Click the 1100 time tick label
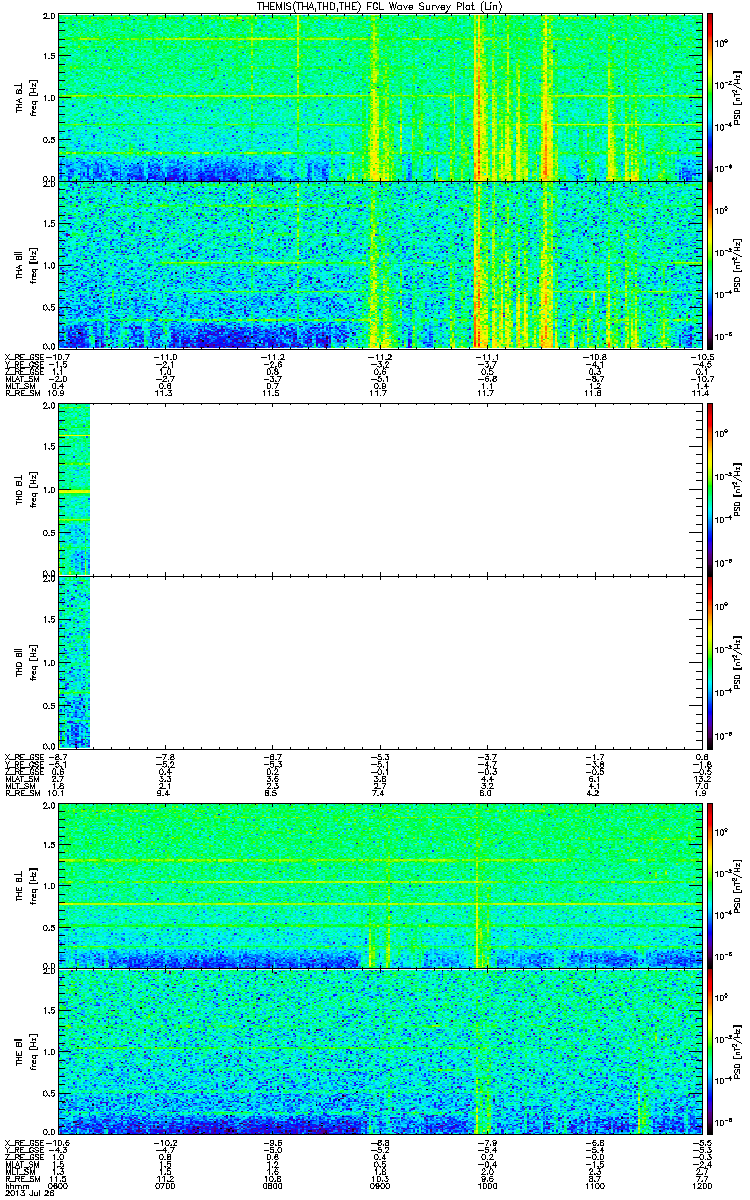 (x=595, y=1187)
